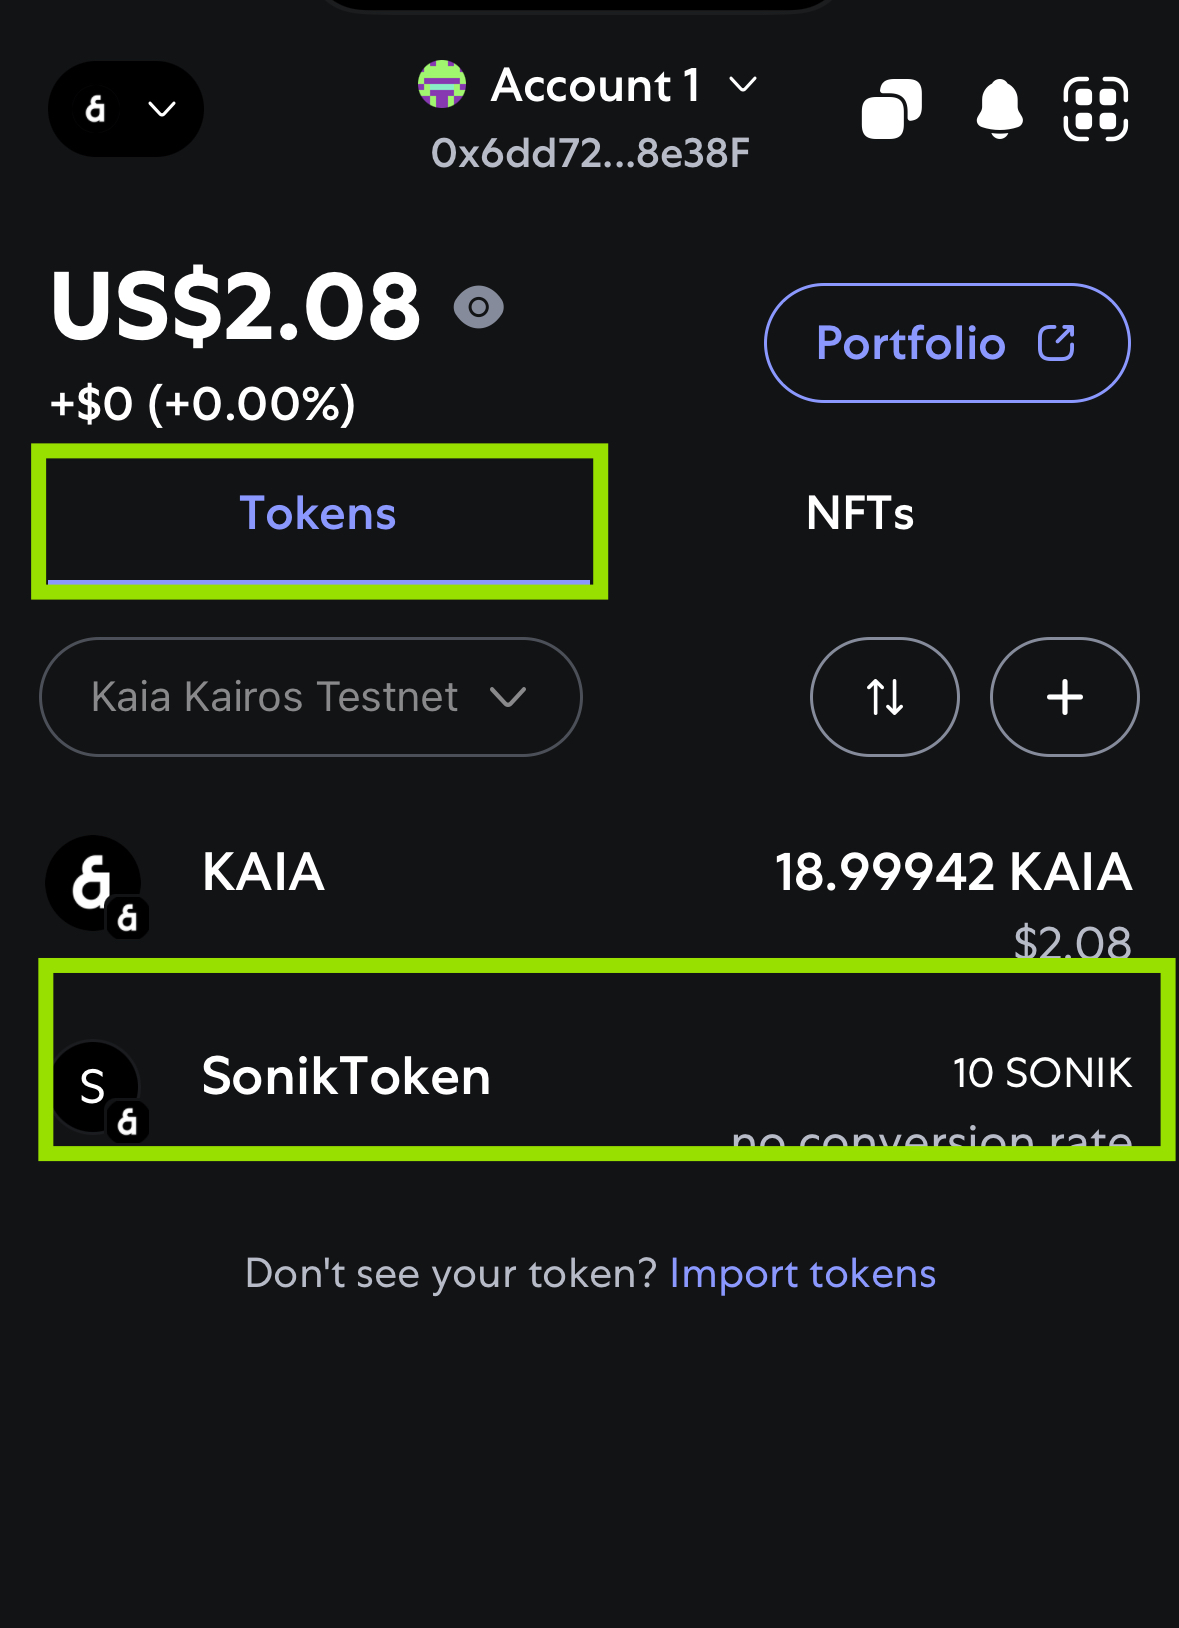Expand the Account 1 dropdown chevron
The image size is (1179, 1628).
(743, 85)
